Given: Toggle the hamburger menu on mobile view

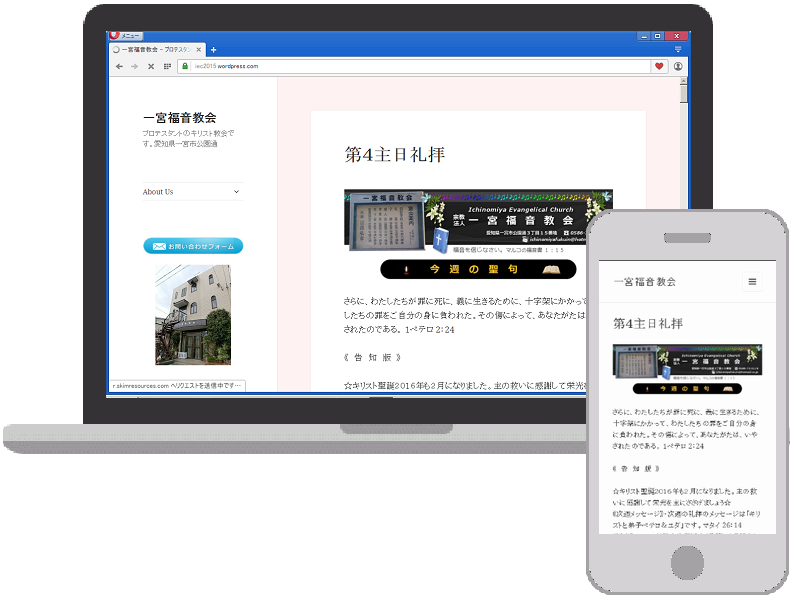Looking at the screenshot, I should (x=752, y=282).
